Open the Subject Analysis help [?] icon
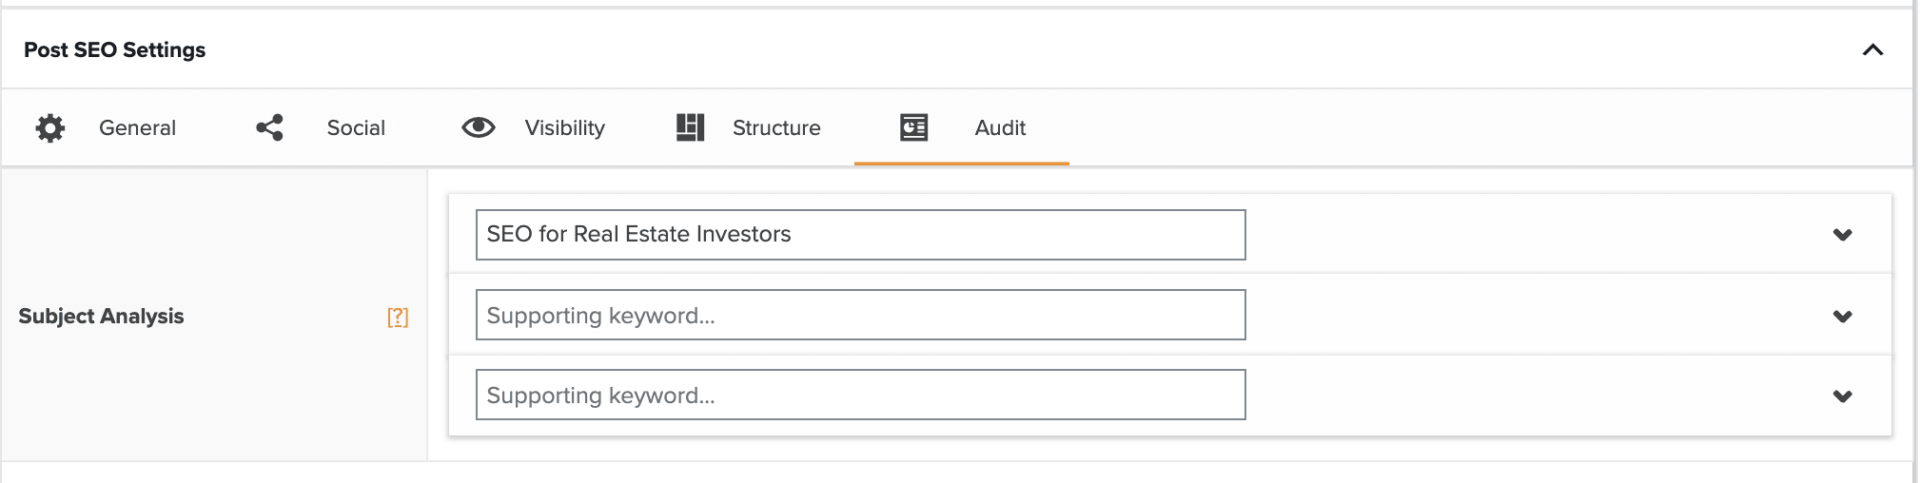This screenshot has width=1920, height=483. 398,317
